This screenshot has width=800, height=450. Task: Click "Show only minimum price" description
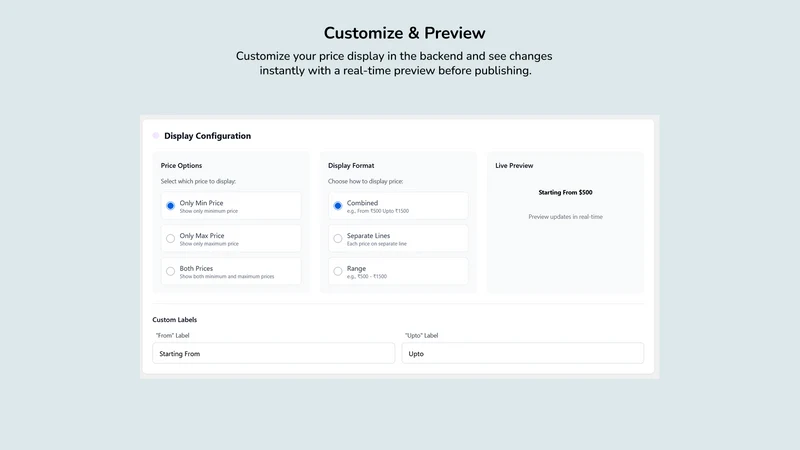[x=209, y=211]
